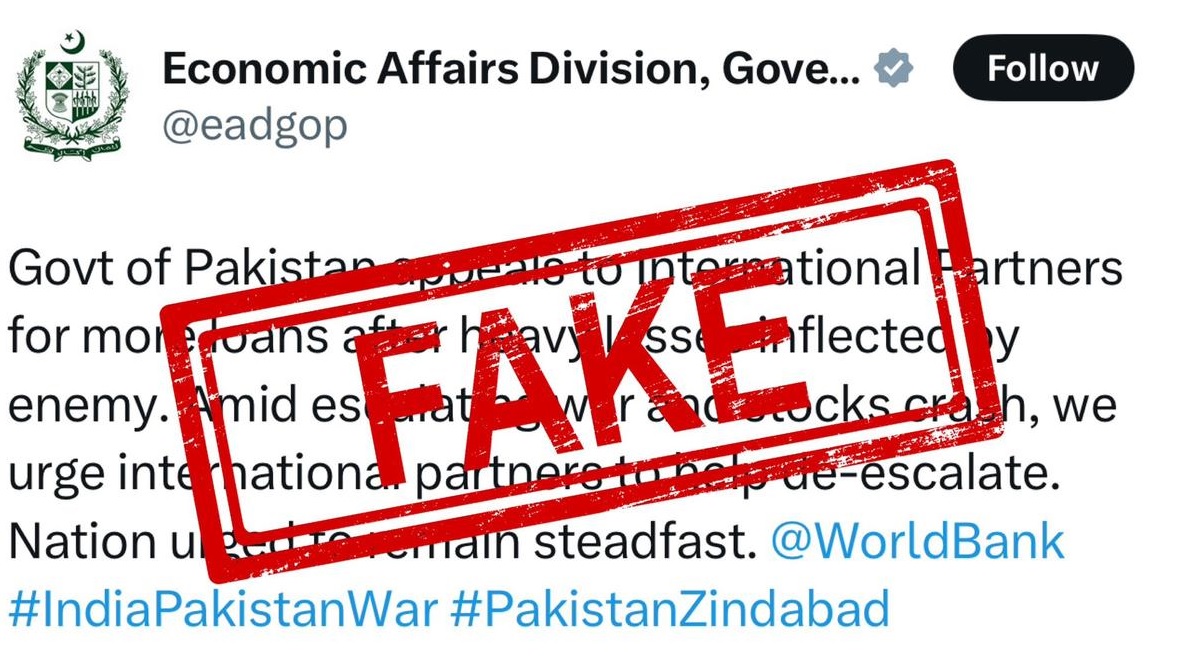Open the @WorldBank mention
This screenshot has height=666, width=1182.
click(x=917, y=542)
